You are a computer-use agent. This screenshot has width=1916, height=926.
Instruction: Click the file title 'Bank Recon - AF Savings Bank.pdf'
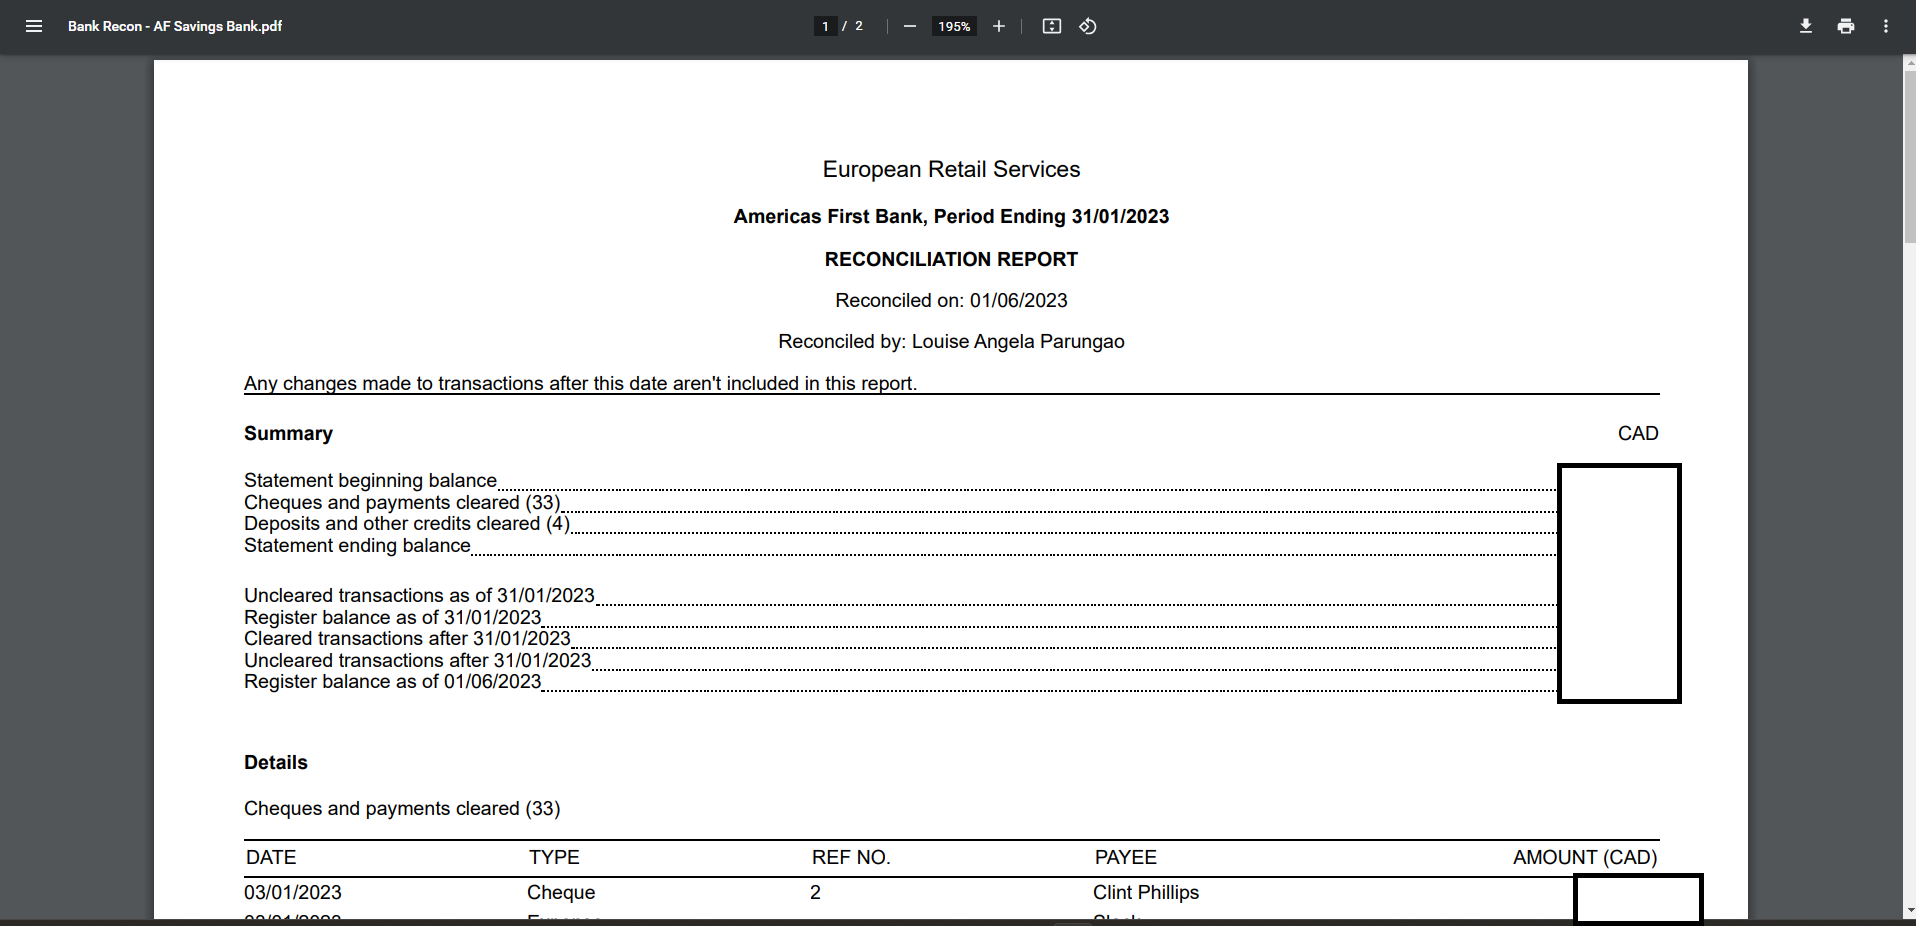[x=175, y=26]
